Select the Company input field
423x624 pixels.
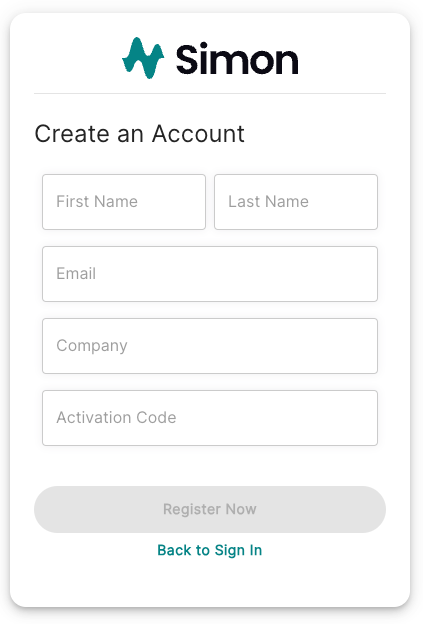click(210, 346)
